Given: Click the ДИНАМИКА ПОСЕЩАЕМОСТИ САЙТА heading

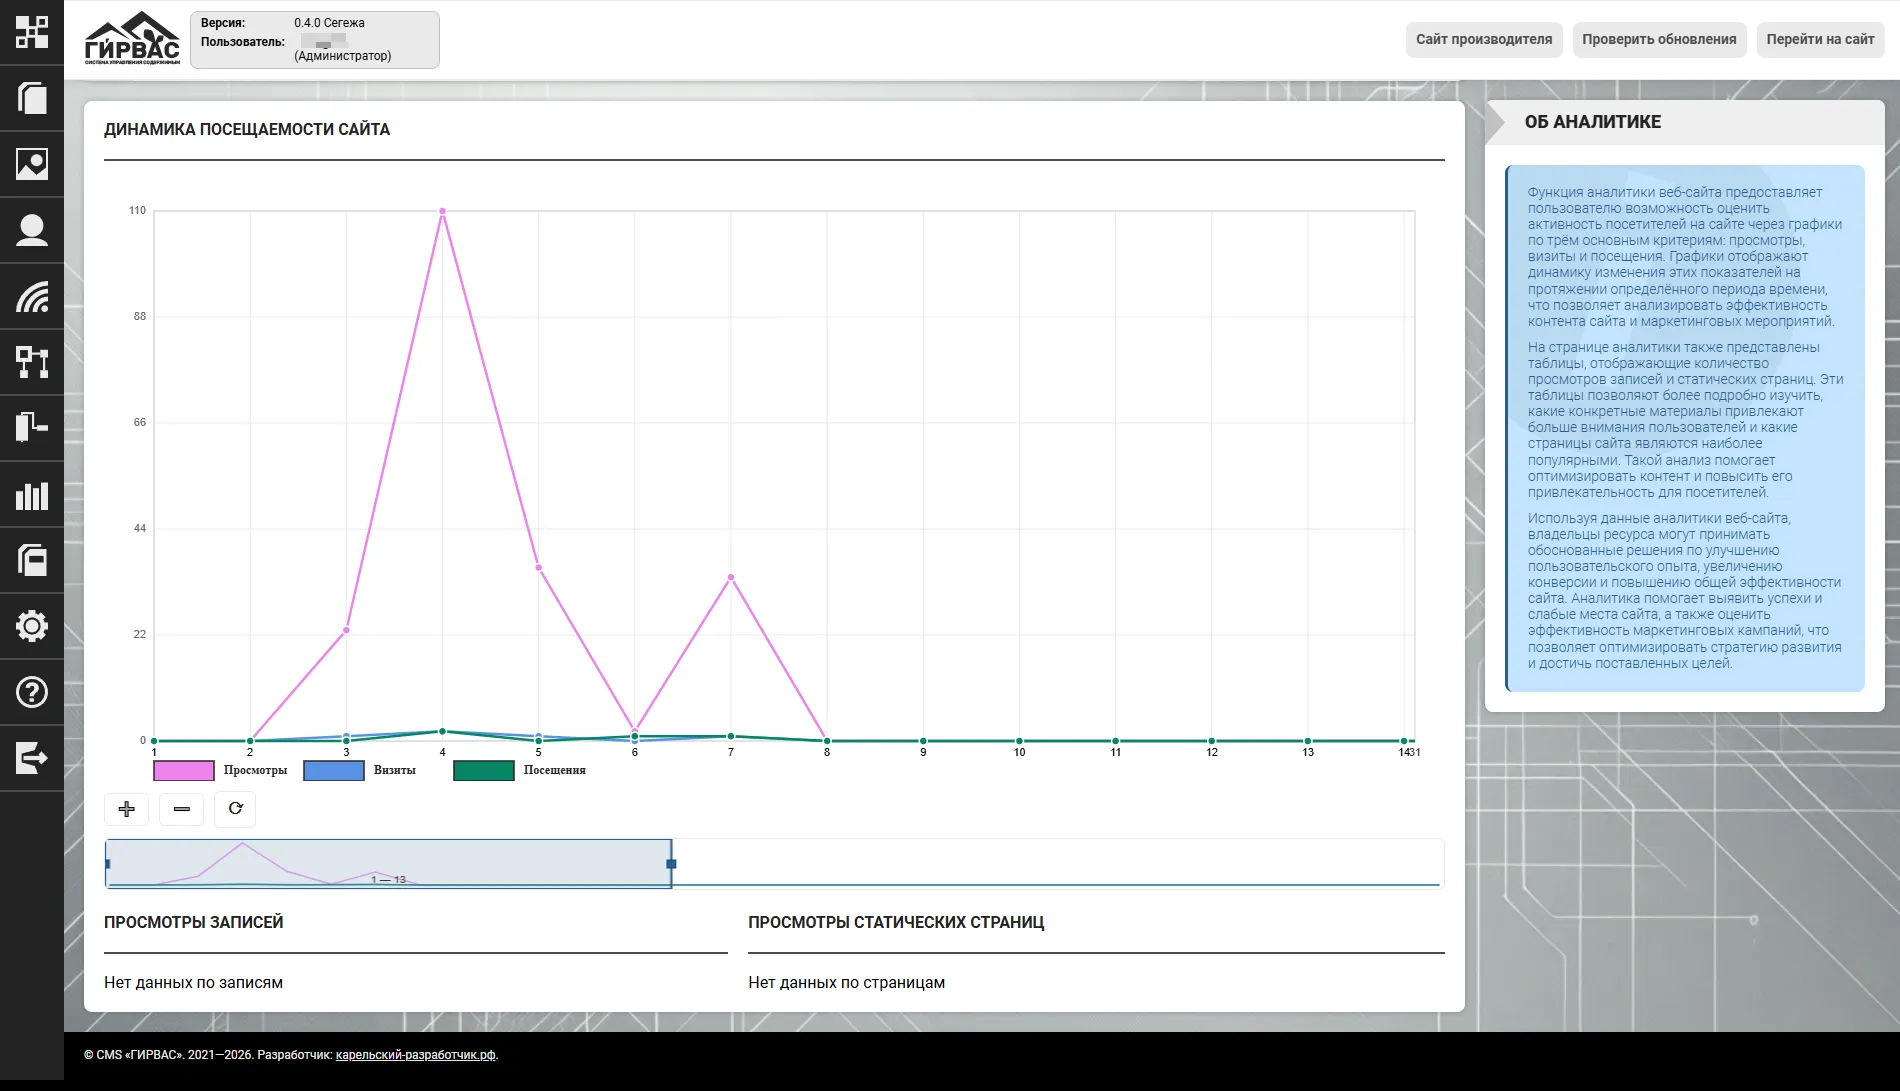Looking at the screenshot, I should 247,130.
